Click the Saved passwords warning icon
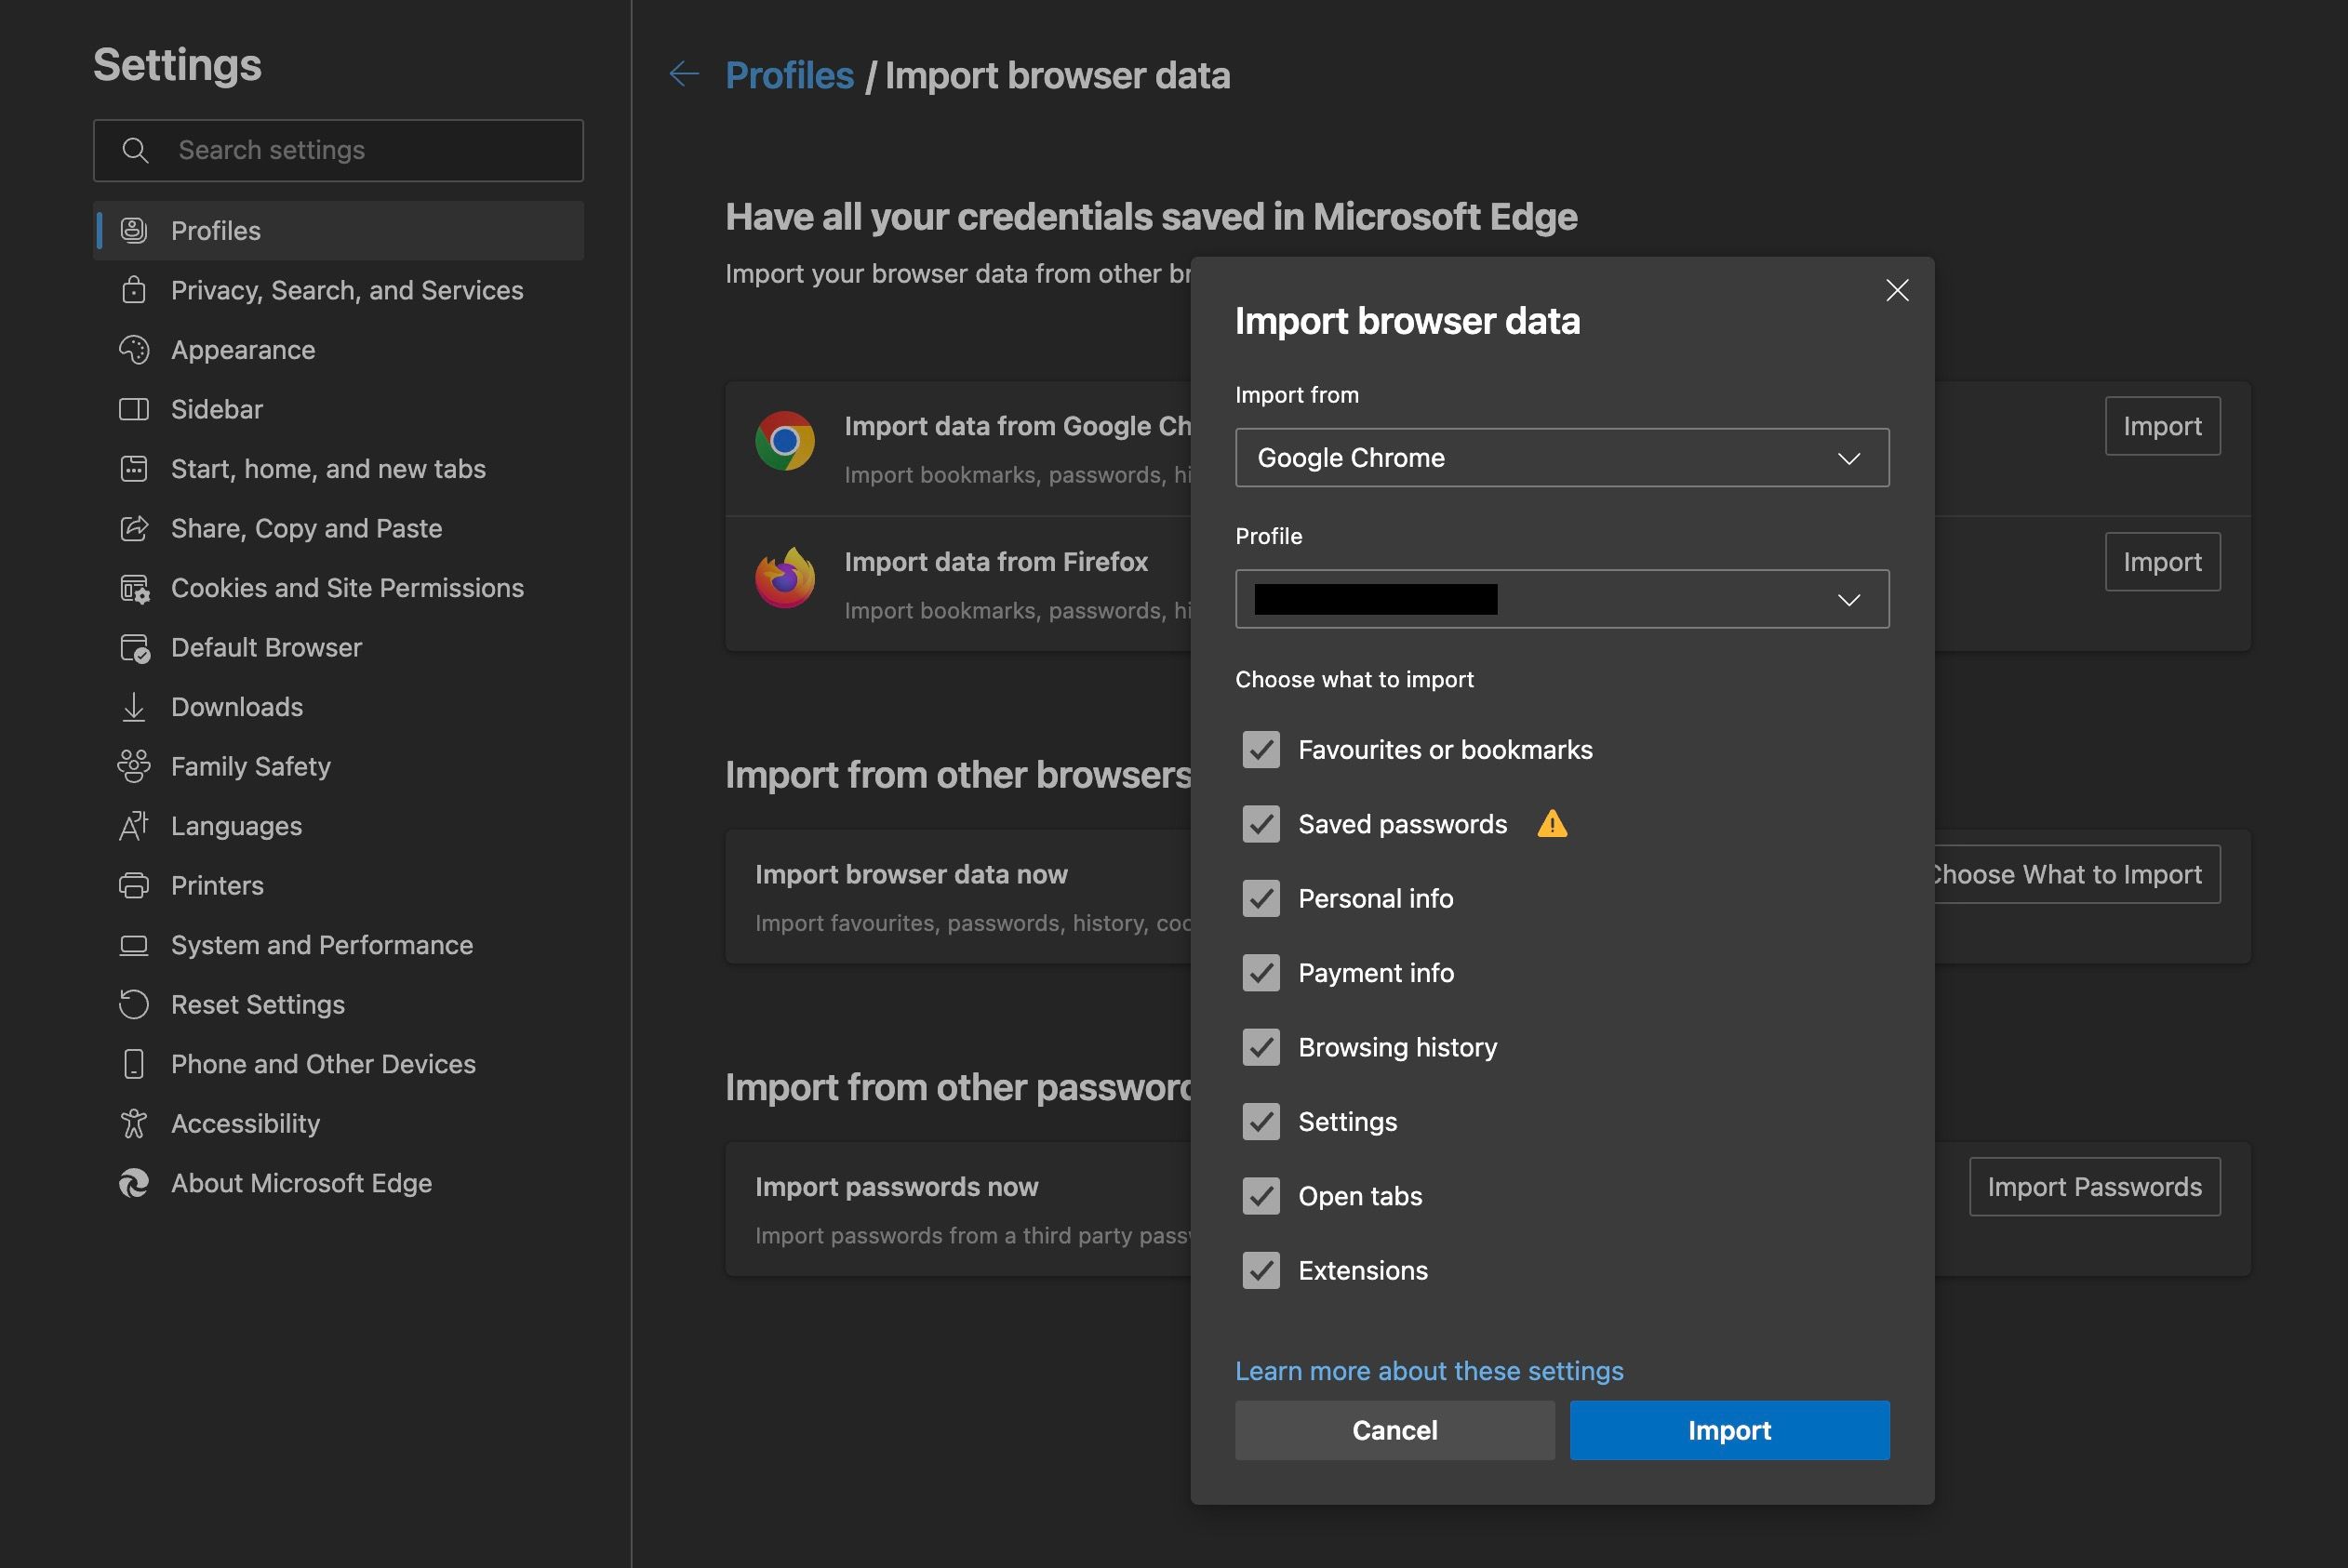 pos(1553,823)
